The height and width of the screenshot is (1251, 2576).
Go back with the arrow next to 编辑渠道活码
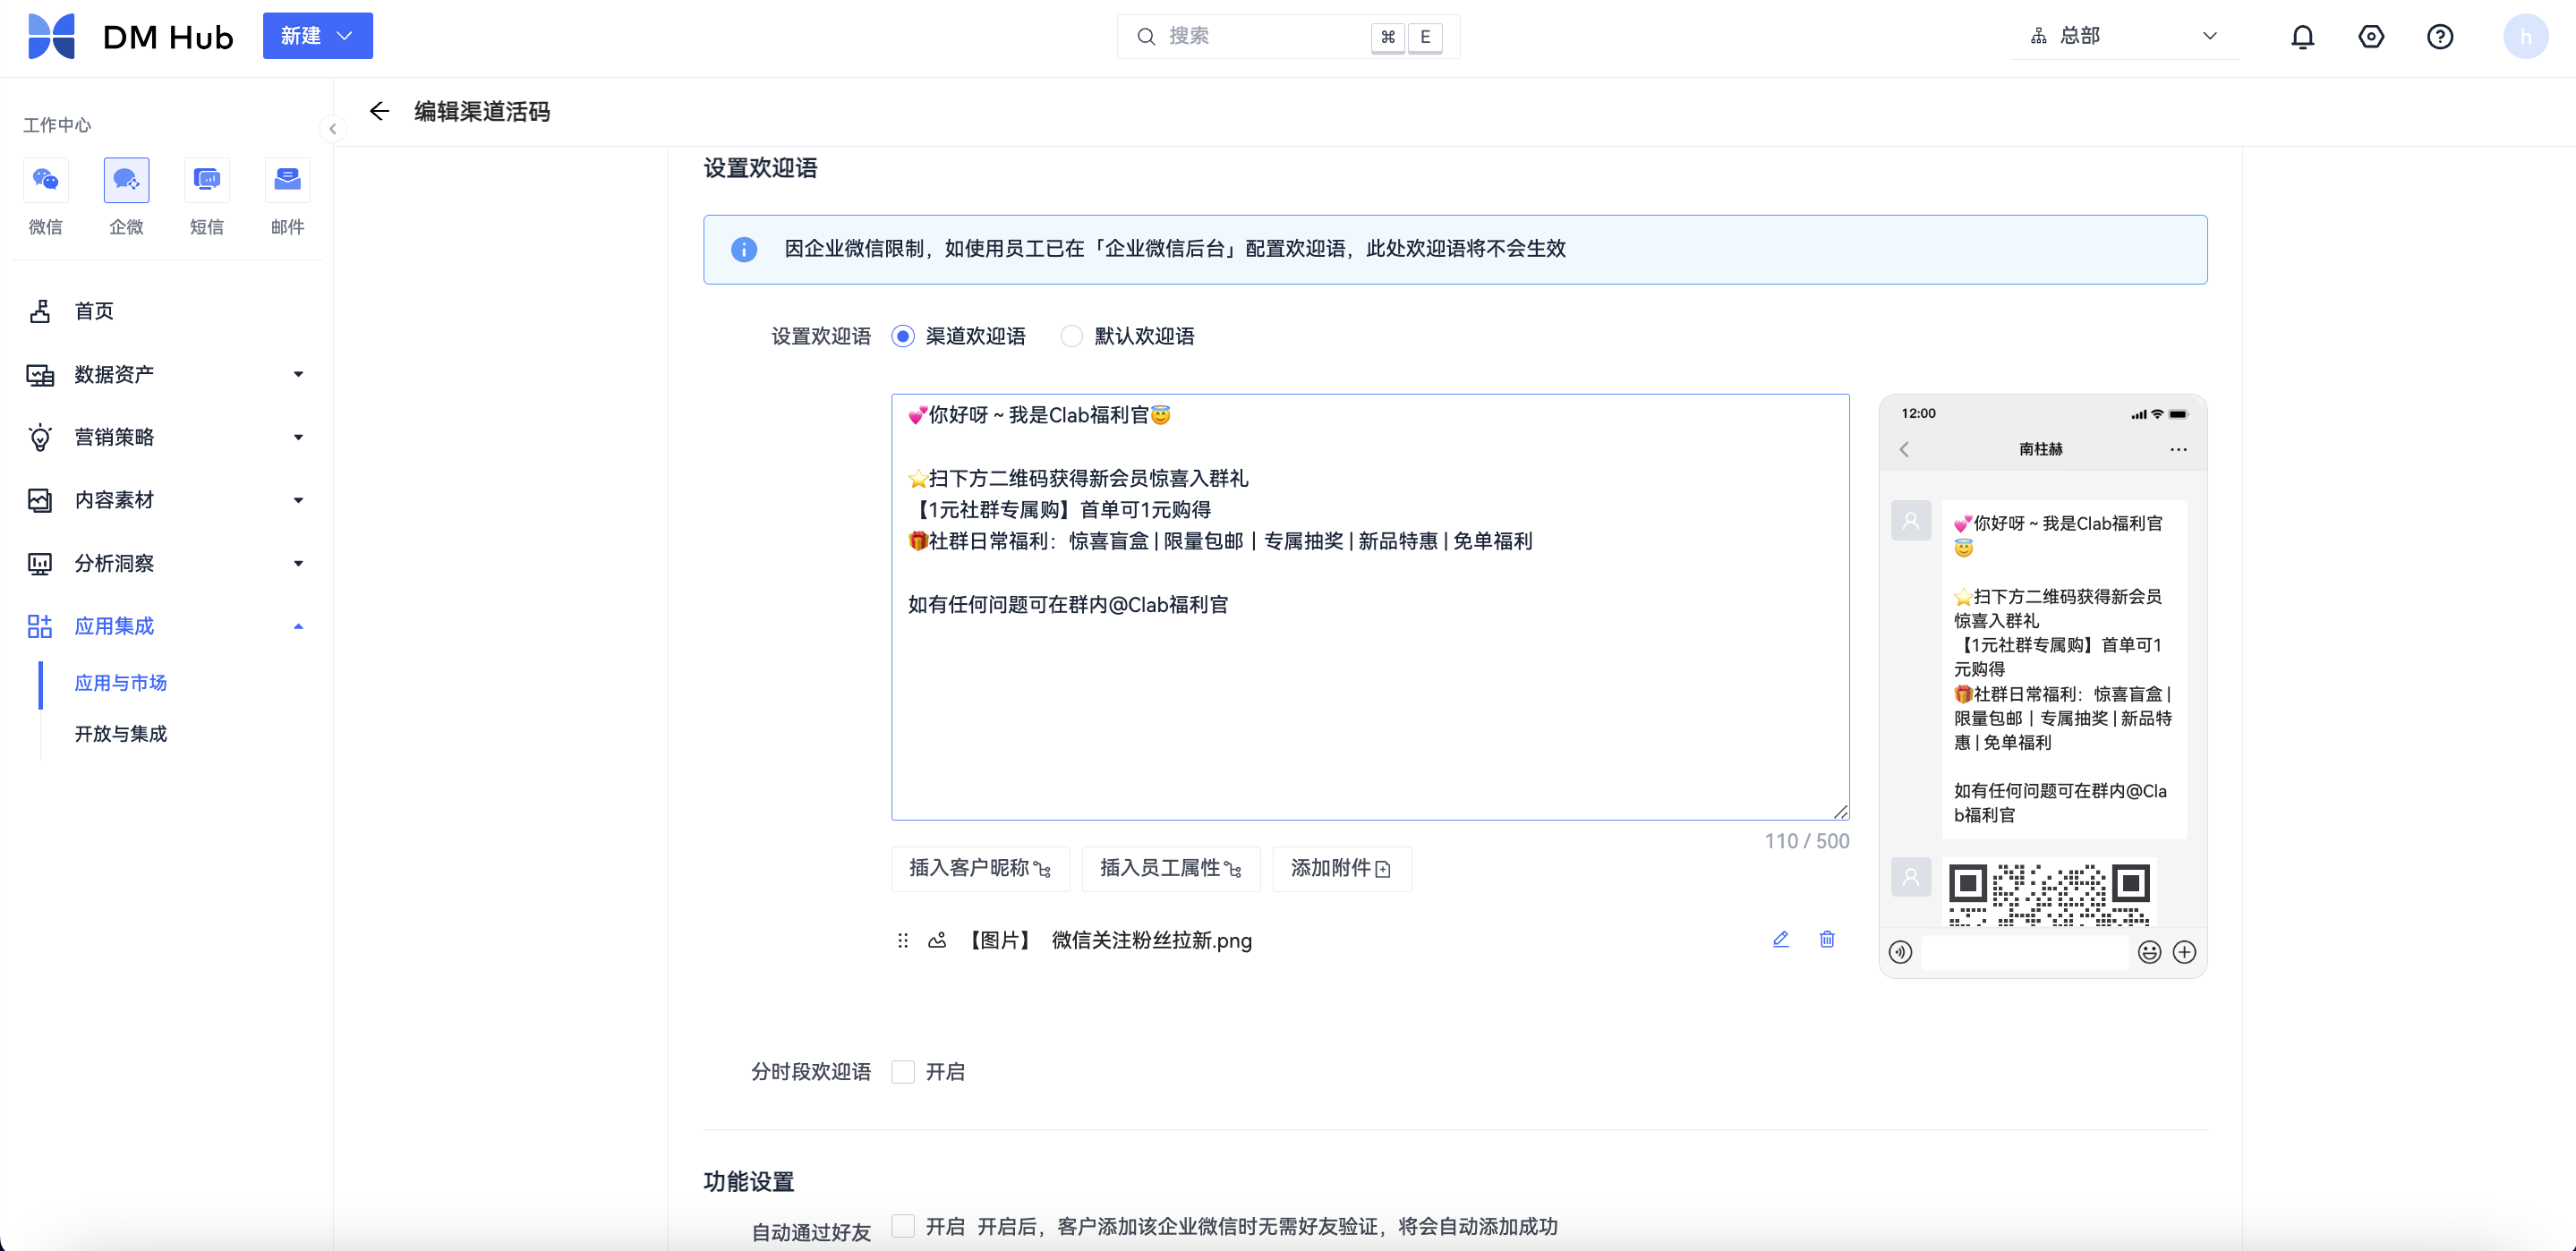[379, 111]
